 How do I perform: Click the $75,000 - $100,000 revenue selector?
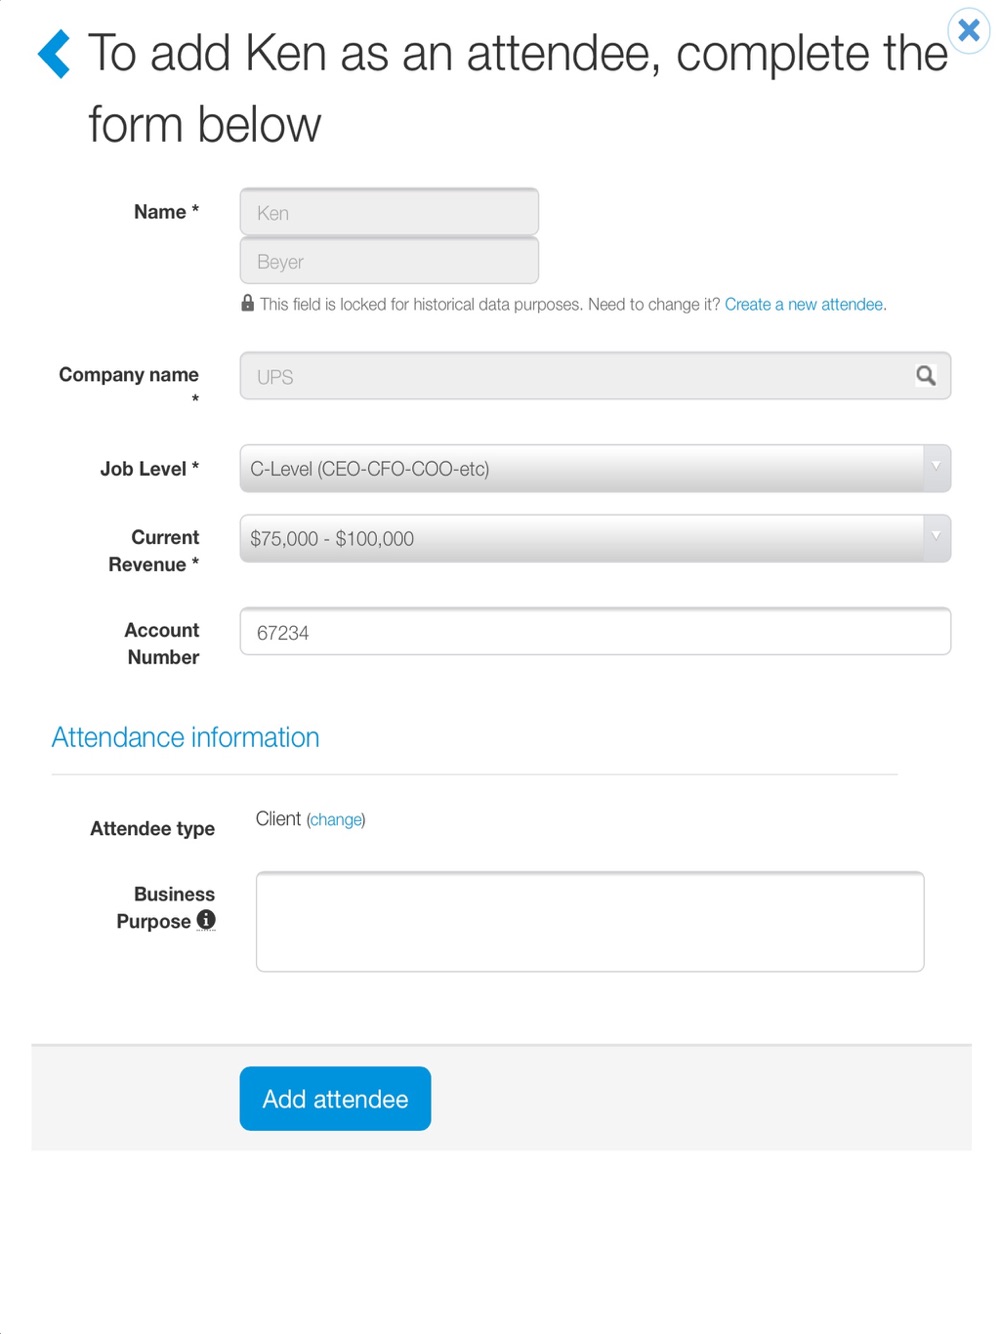coord(580,539)
